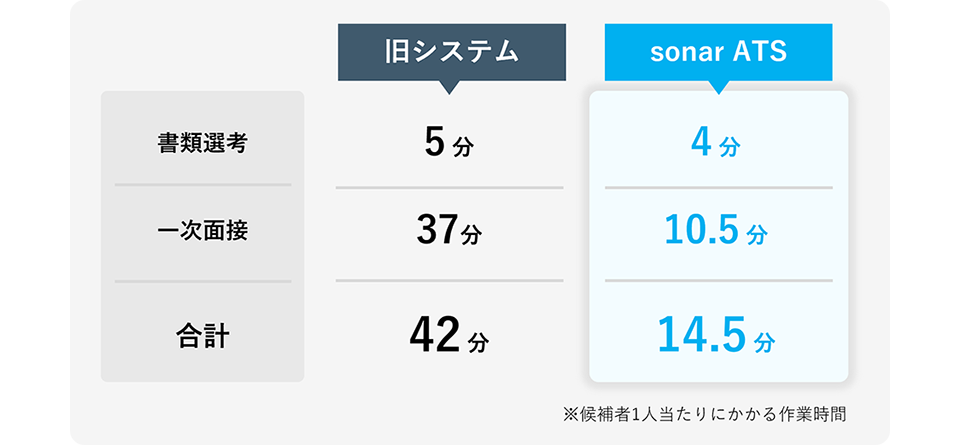Click the 42分 total for 旧システム
960x445 pixels.
(449, 336)
